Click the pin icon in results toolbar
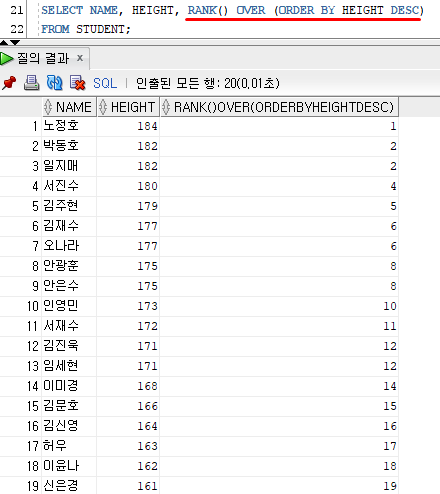This screenshot has height=494, width=440. pyautogui.click(x=9, y=83)
